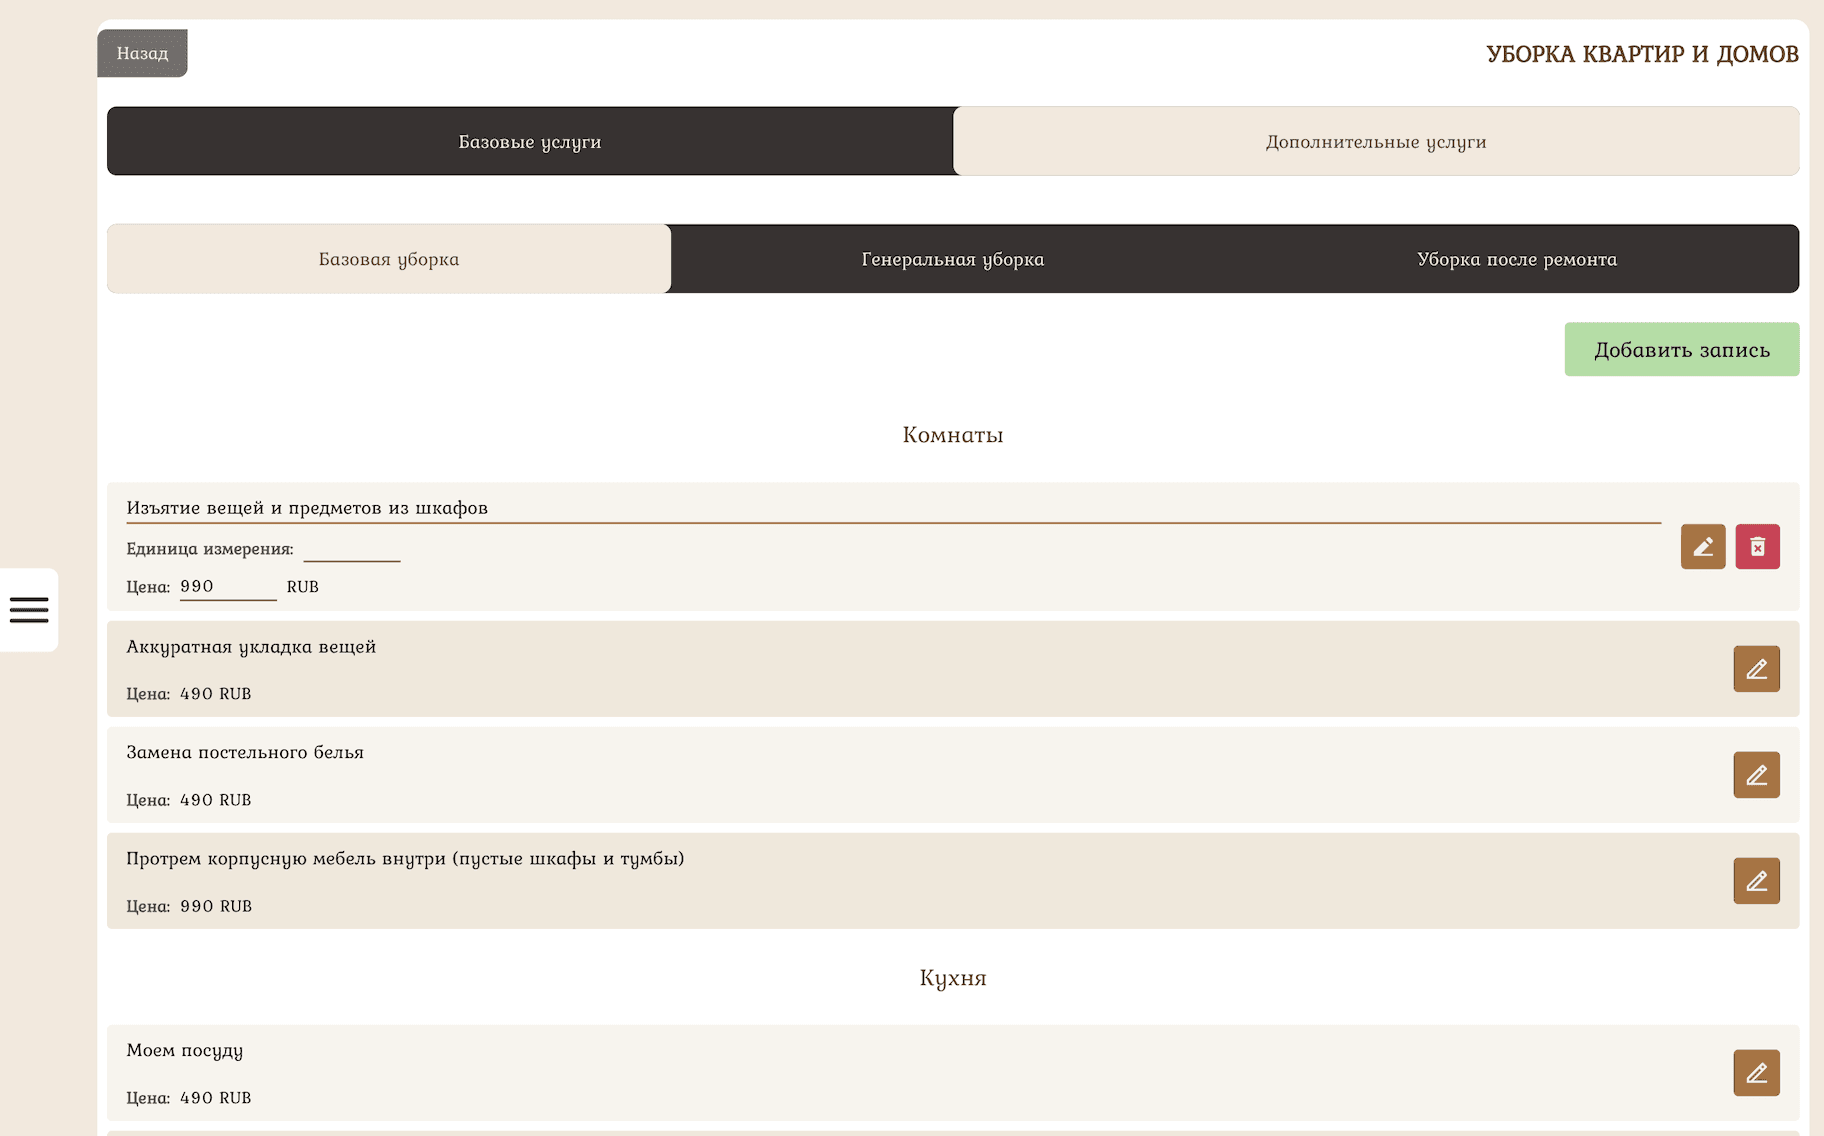Switch to the Дополнительные услуги tab
Screen dimensions: 1824x1136
[1376, 141]
